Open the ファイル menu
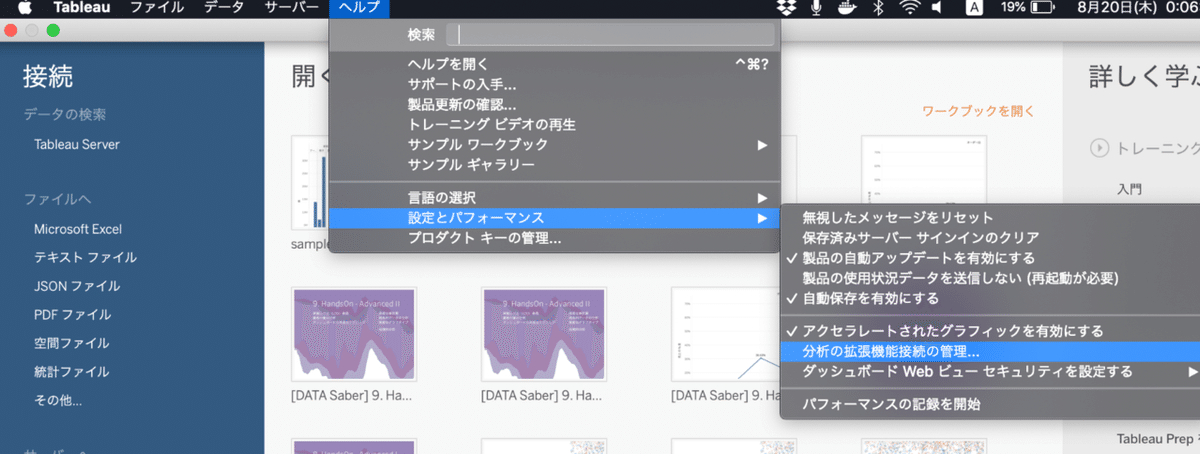The image size is (1200, 454). [x=157, y=8]
